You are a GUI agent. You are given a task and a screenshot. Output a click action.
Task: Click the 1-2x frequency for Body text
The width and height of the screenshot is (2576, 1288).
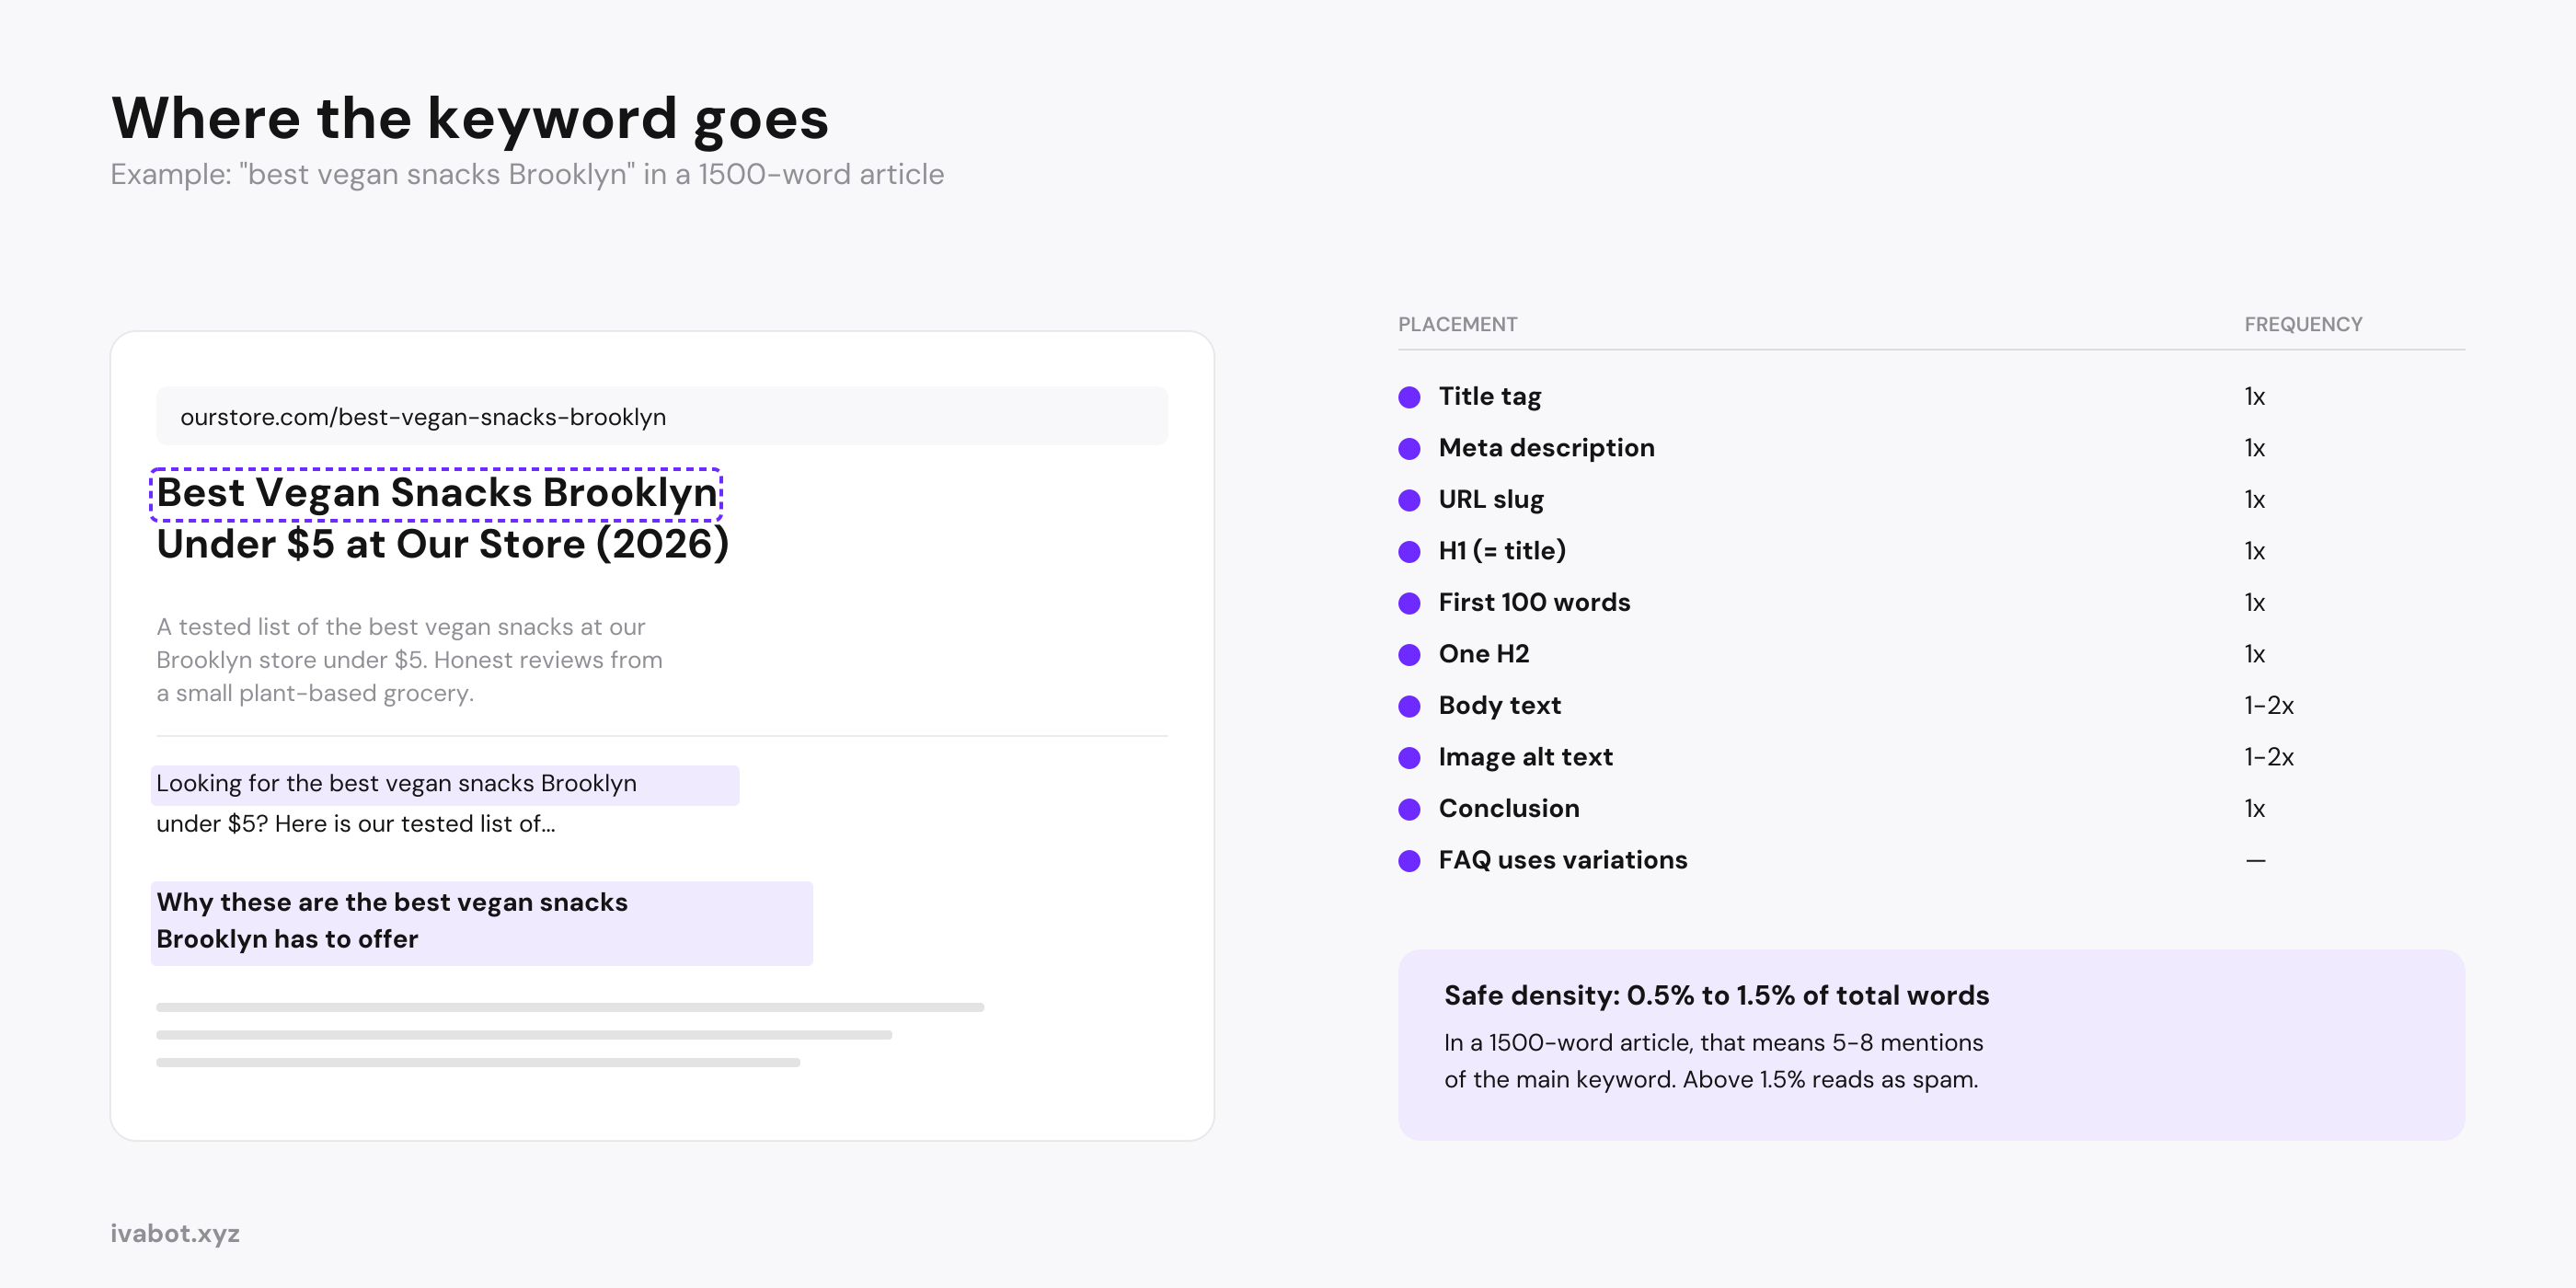(x=2268, y=706)
